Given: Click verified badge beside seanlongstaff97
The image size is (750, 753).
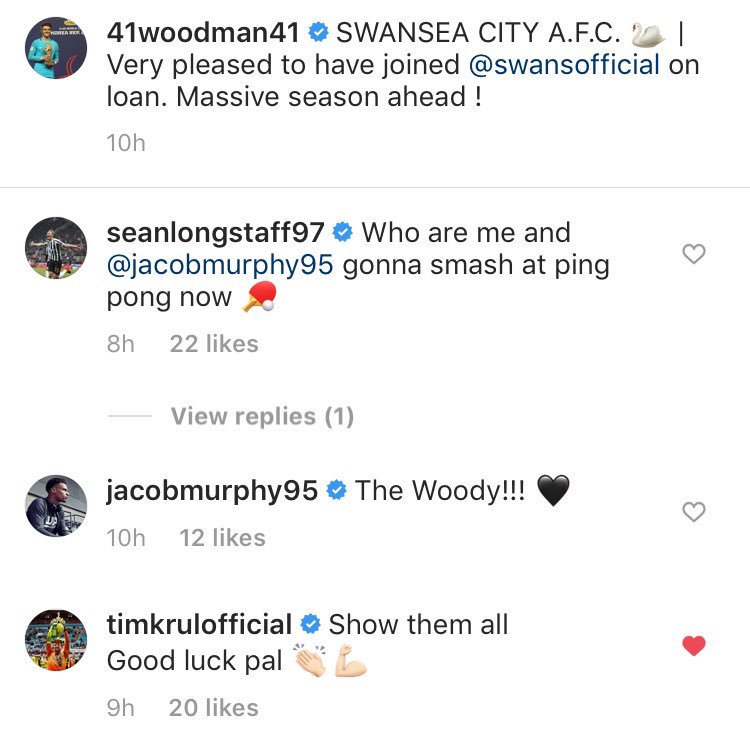Looking at the screenshot, I should (x=343, y=232).
